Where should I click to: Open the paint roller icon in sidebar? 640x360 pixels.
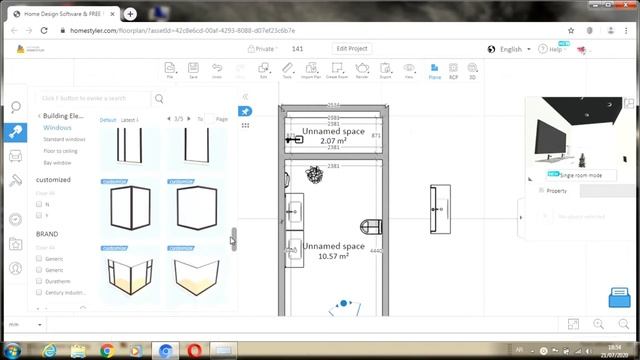pos(16,180)
